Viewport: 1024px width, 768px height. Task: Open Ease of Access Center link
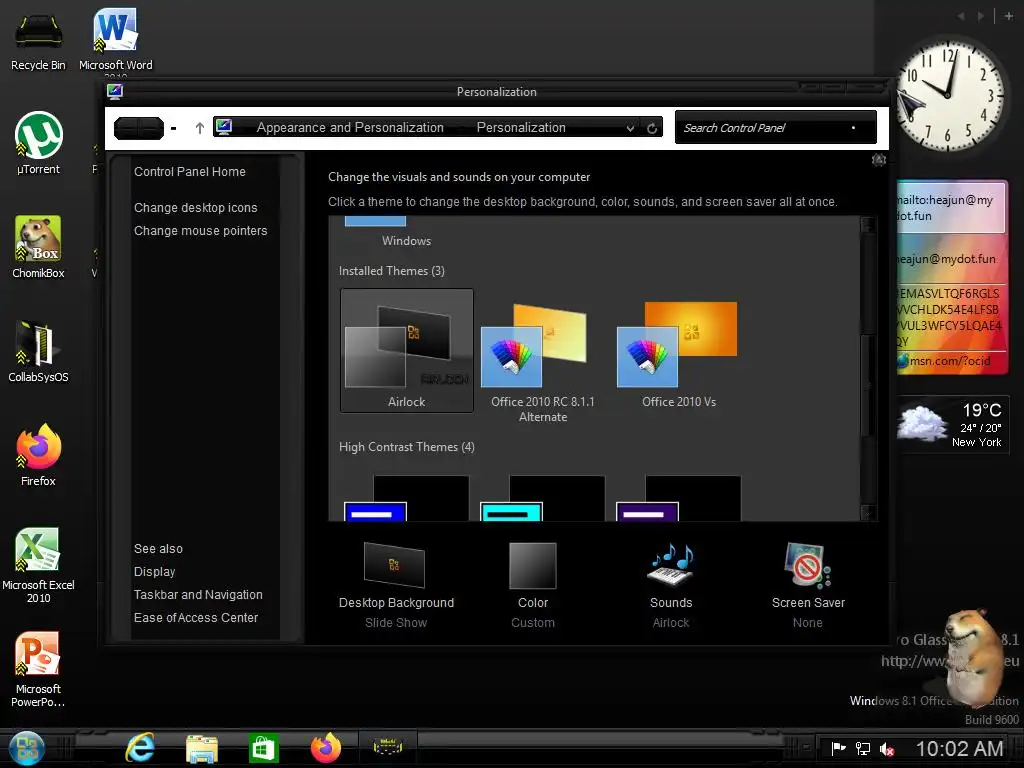coord(195,617)
